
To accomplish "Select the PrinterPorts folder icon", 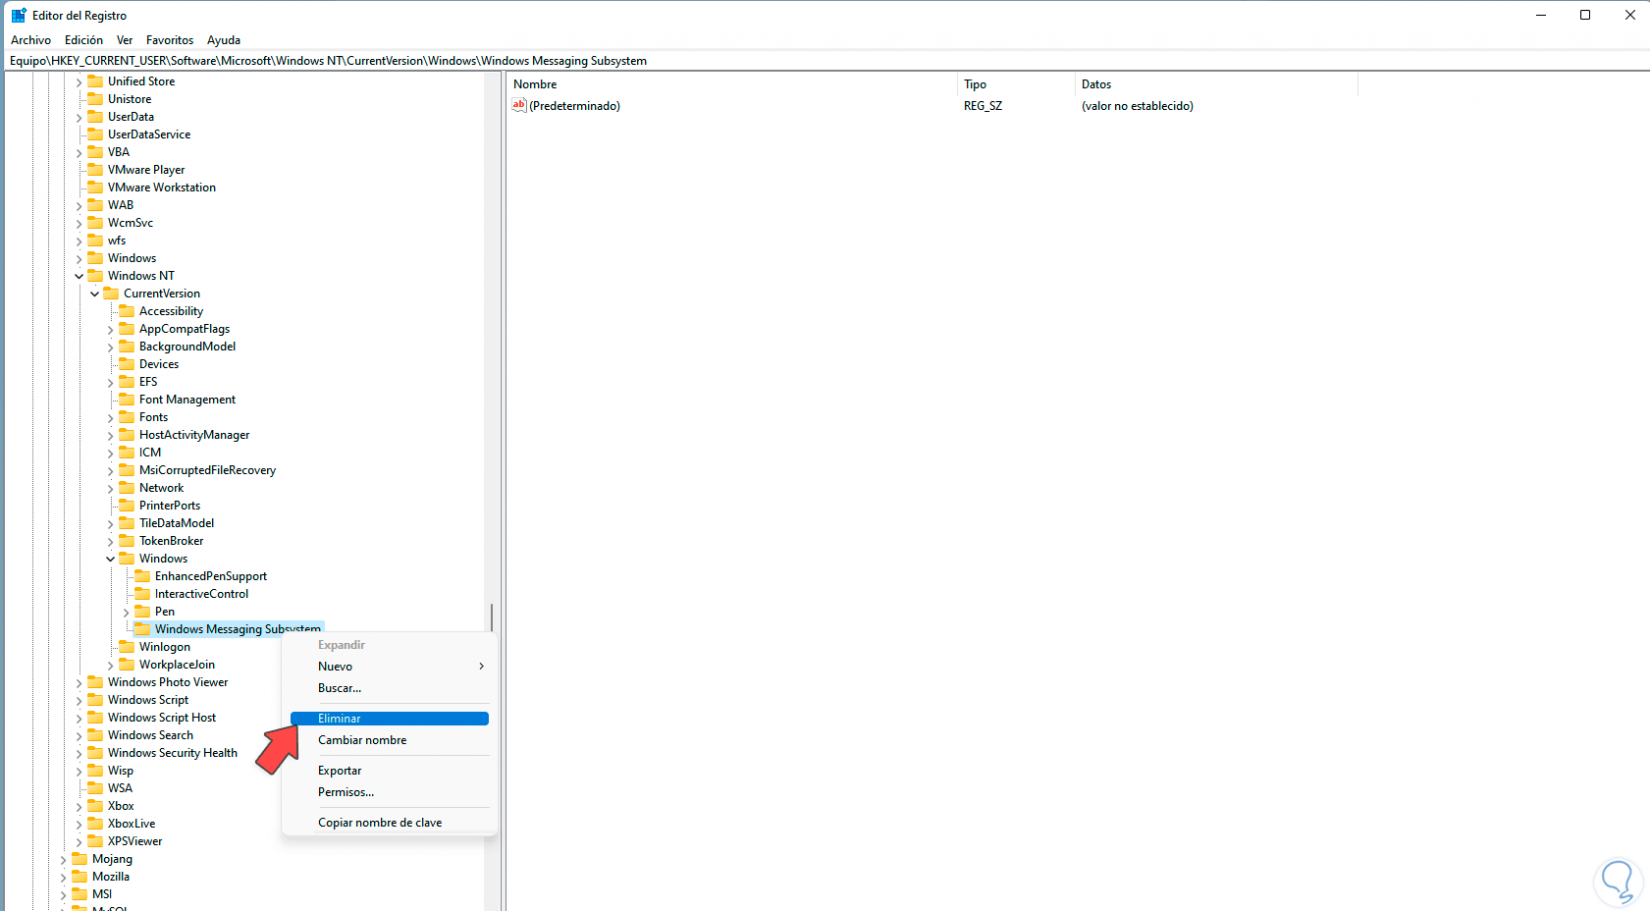I will tap(127, 505).
